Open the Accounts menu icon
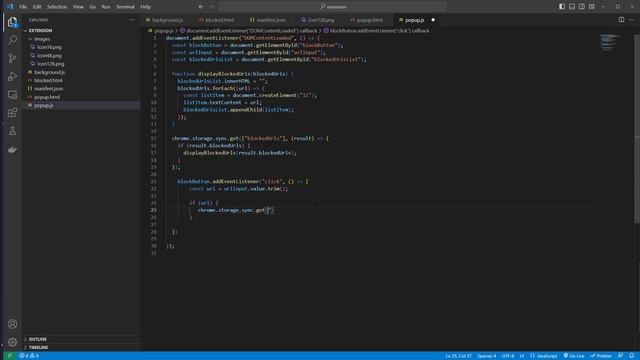Image resolution: width=640 pixels, height=360 pixels. pyautogui.click(x=12, y=324)
